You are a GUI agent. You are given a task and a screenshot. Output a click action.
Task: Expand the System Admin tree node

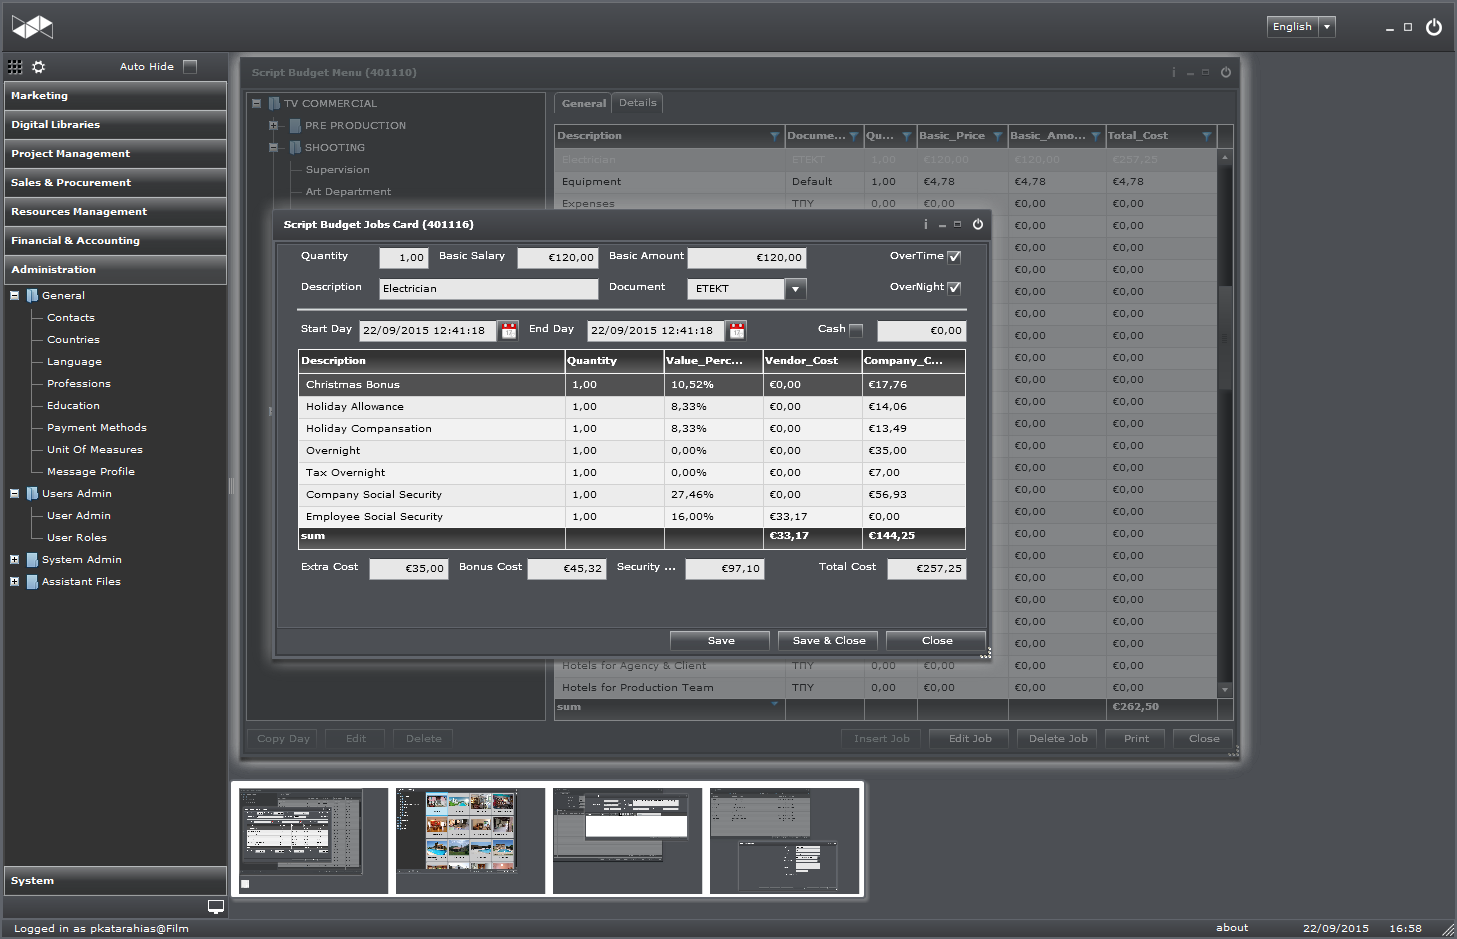tap(15, 560)
